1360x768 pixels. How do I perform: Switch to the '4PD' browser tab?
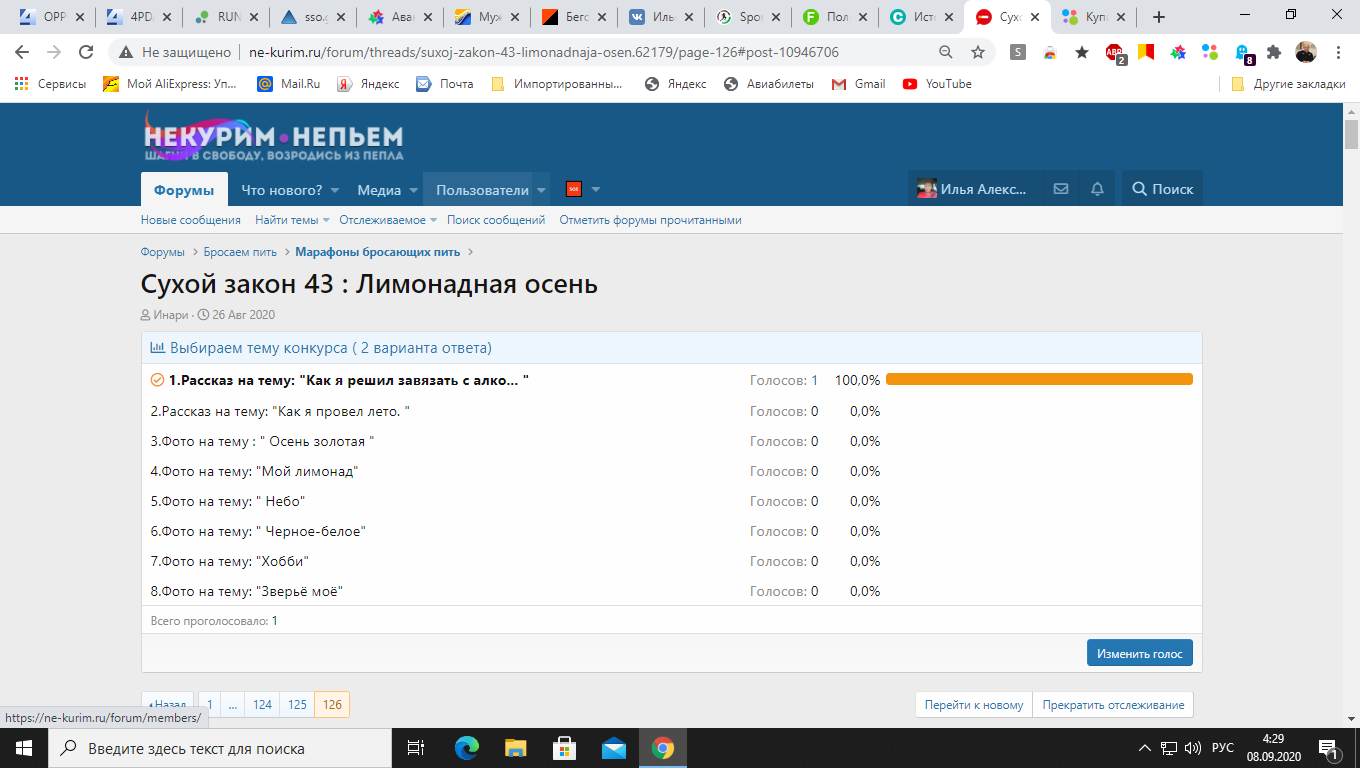point(140,17)
